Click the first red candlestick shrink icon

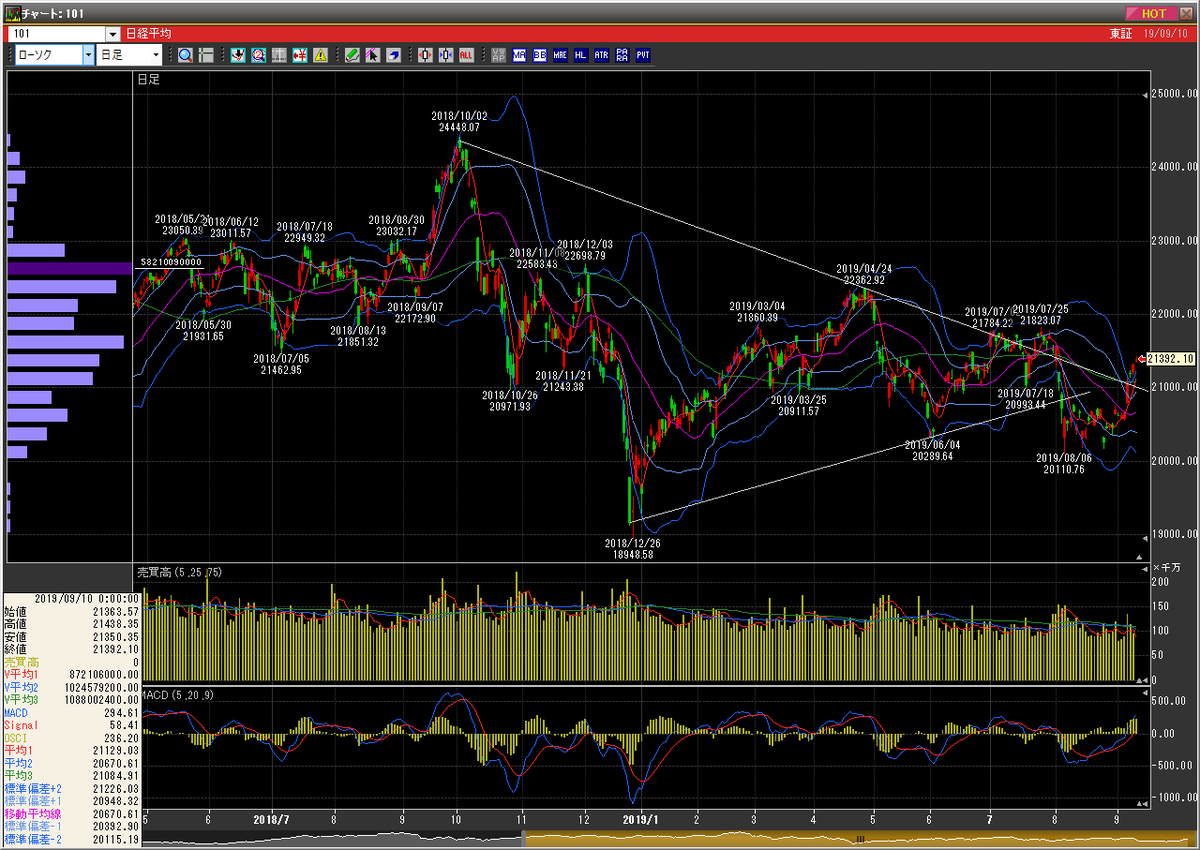[x=425, y=55]
